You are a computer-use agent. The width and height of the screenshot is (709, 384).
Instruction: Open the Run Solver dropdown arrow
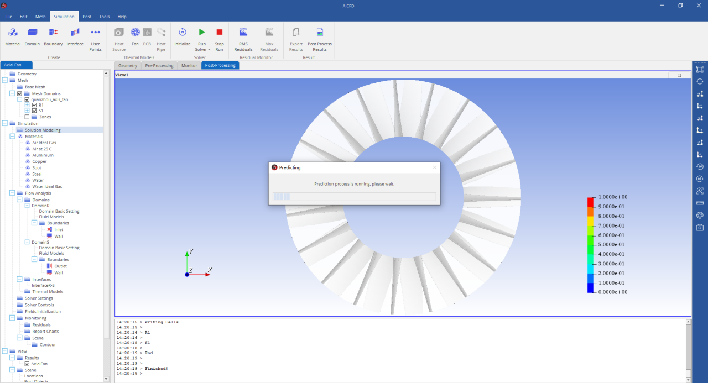click(x=209, y=50)
